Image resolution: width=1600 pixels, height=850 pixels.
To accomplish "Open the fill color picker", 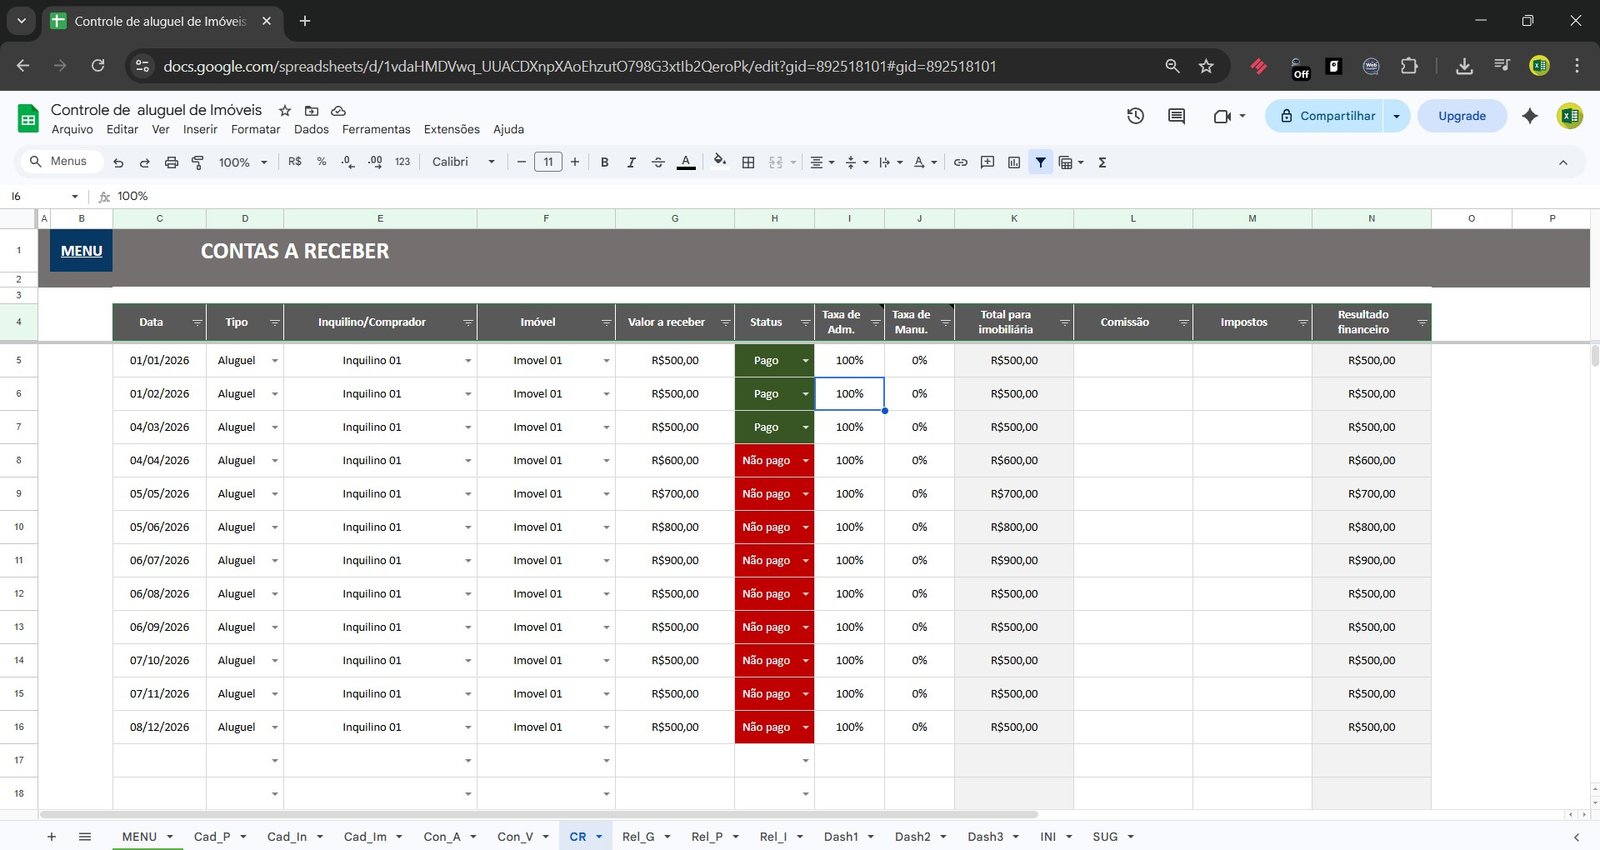I will (x=720, y=162).
